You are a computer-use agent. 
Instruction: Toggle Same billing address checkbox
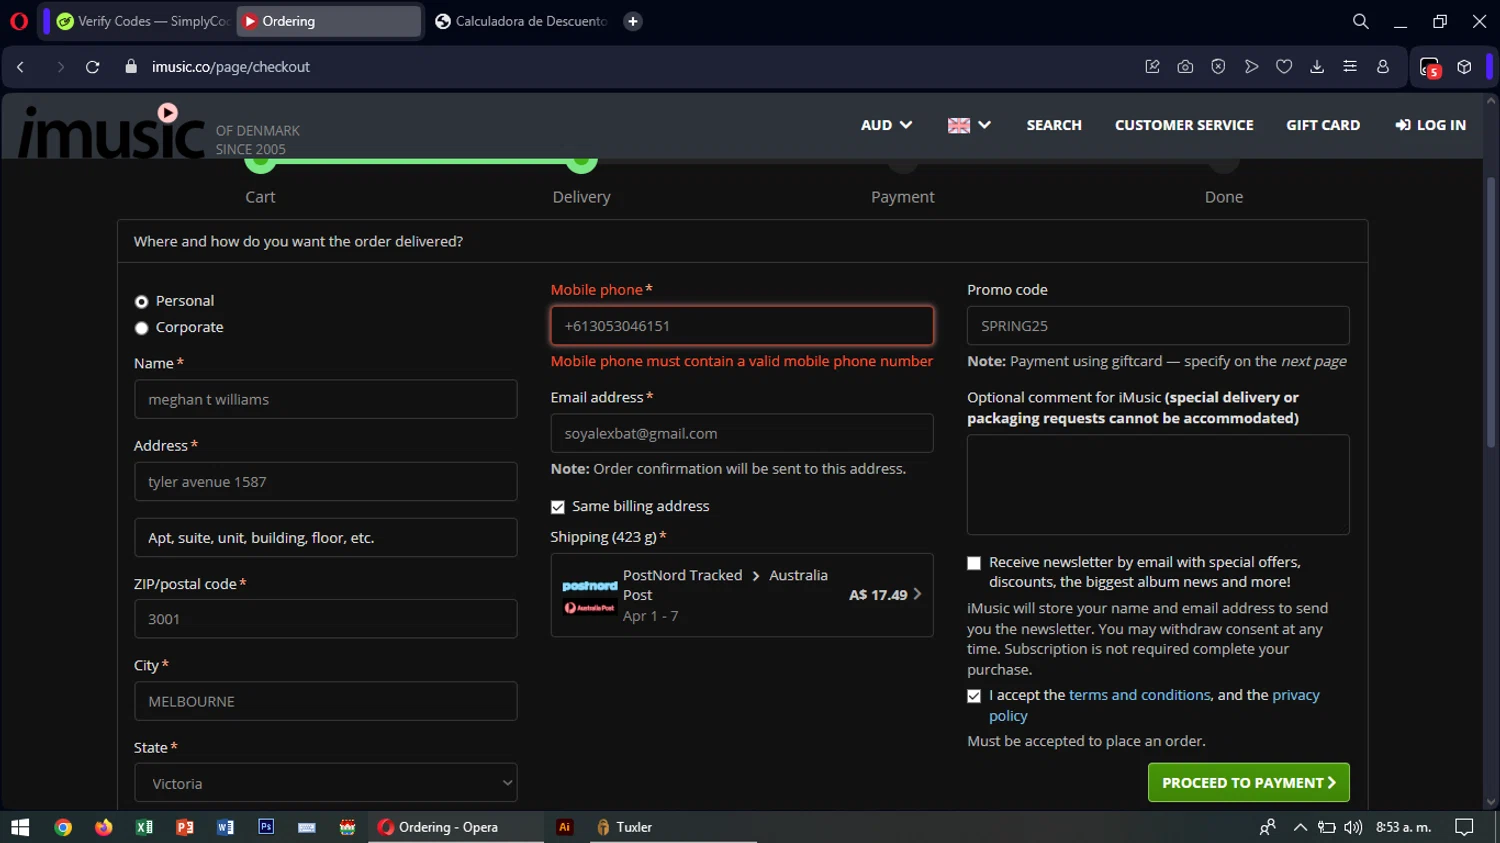[x=558, y=507]
